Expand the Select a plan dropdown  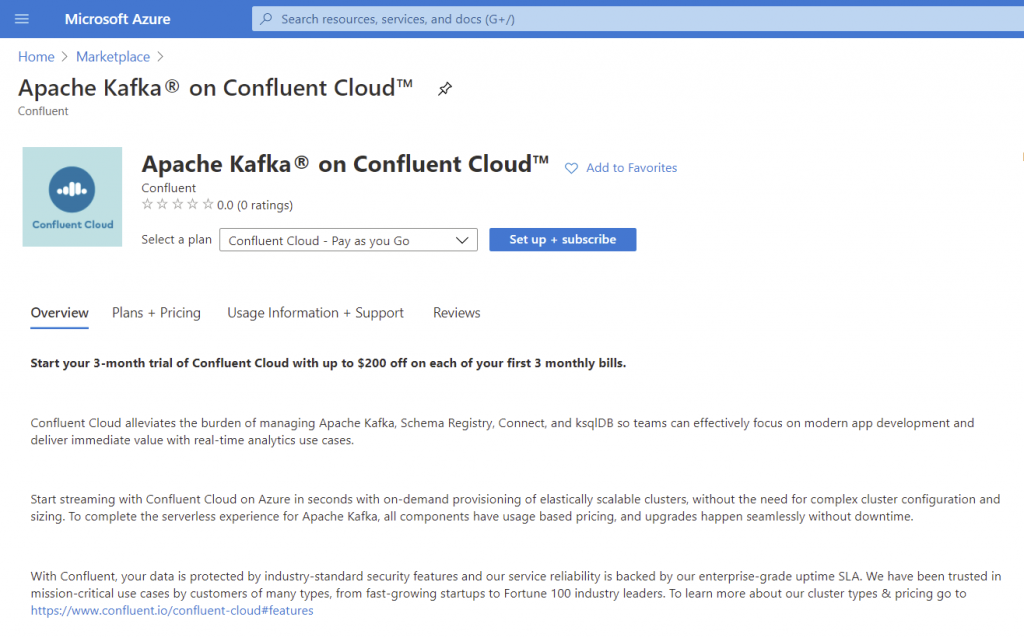coord(348,240)
